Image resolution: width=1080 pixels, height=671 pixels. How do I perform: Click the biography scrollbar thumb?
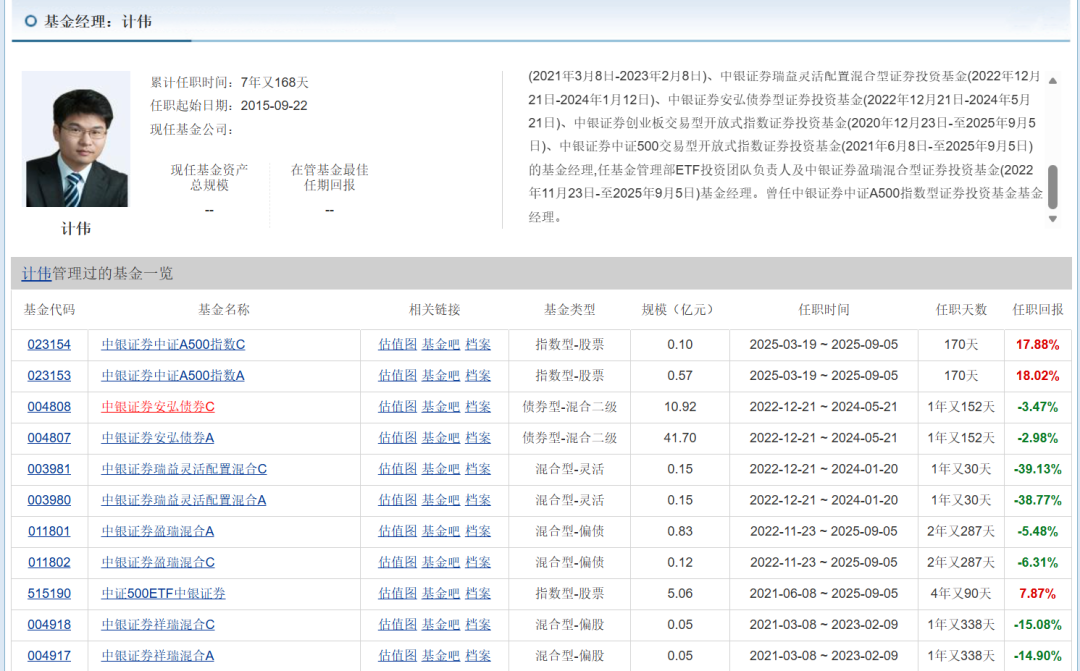[1052, 187]
